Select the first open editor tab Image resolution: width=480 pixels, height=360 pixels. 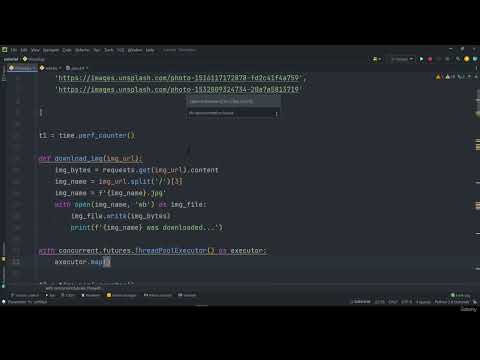(21, 68)
